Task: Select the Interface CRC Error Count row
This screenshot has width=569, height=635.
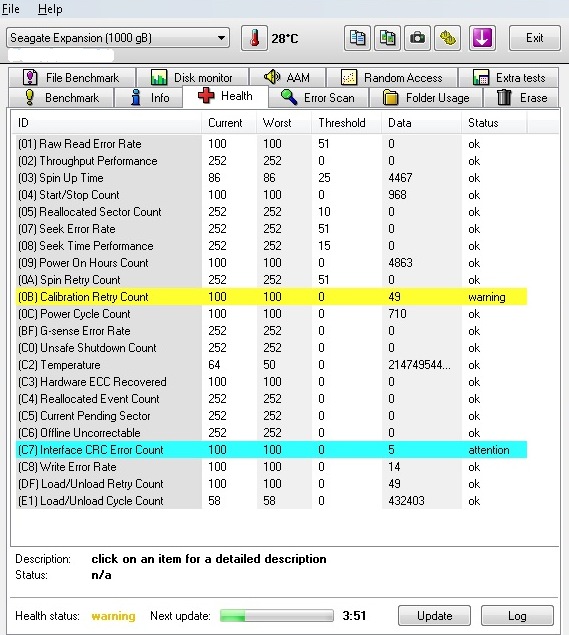Action: (x=271, y=450)
